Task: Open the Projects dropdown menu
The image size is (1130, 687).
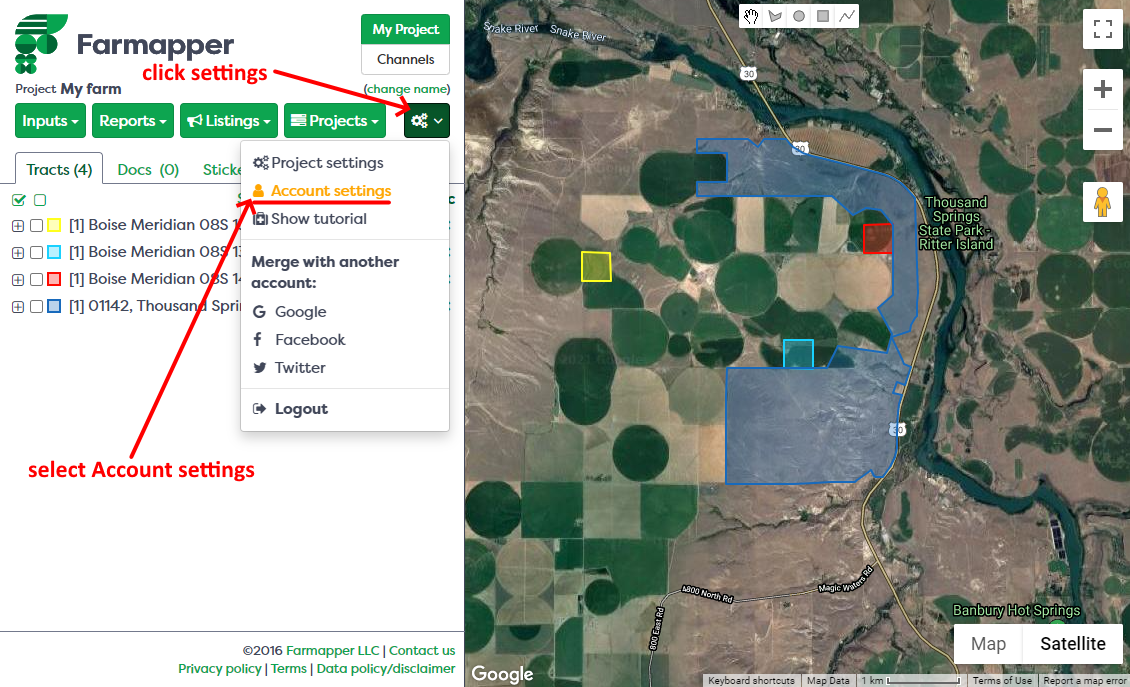Action: 334,121
